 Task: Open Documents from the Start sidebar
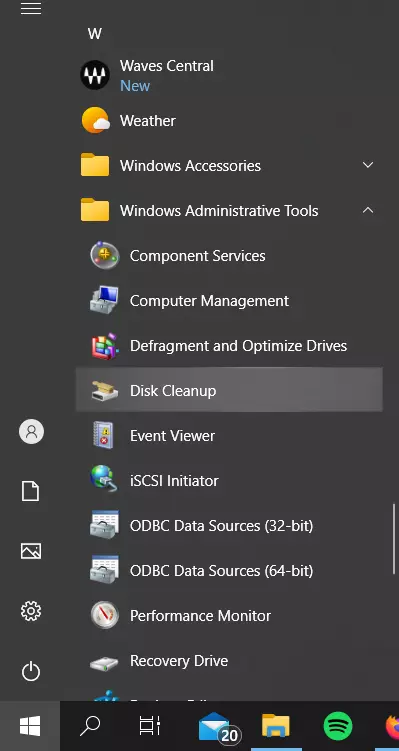pos(31,491)
